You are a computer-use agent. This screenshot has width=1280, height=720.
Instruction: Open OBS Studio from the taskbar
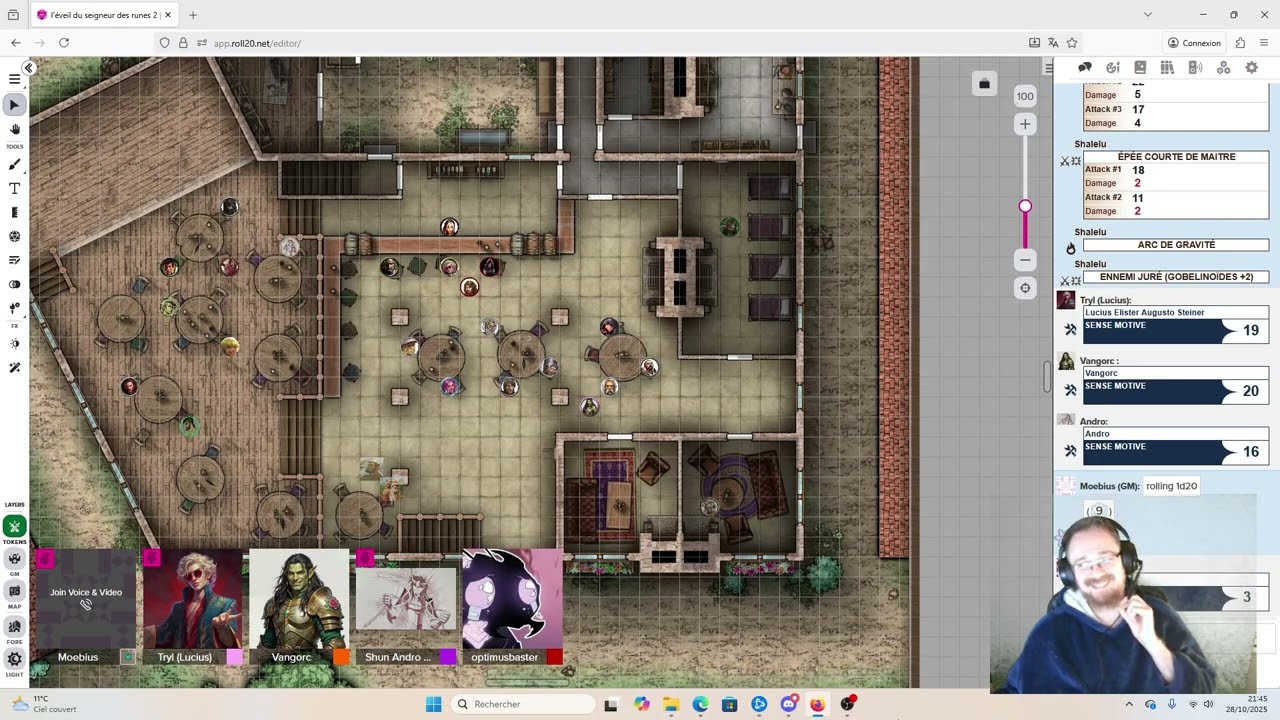pyautogui.click(x=847, y=704)
